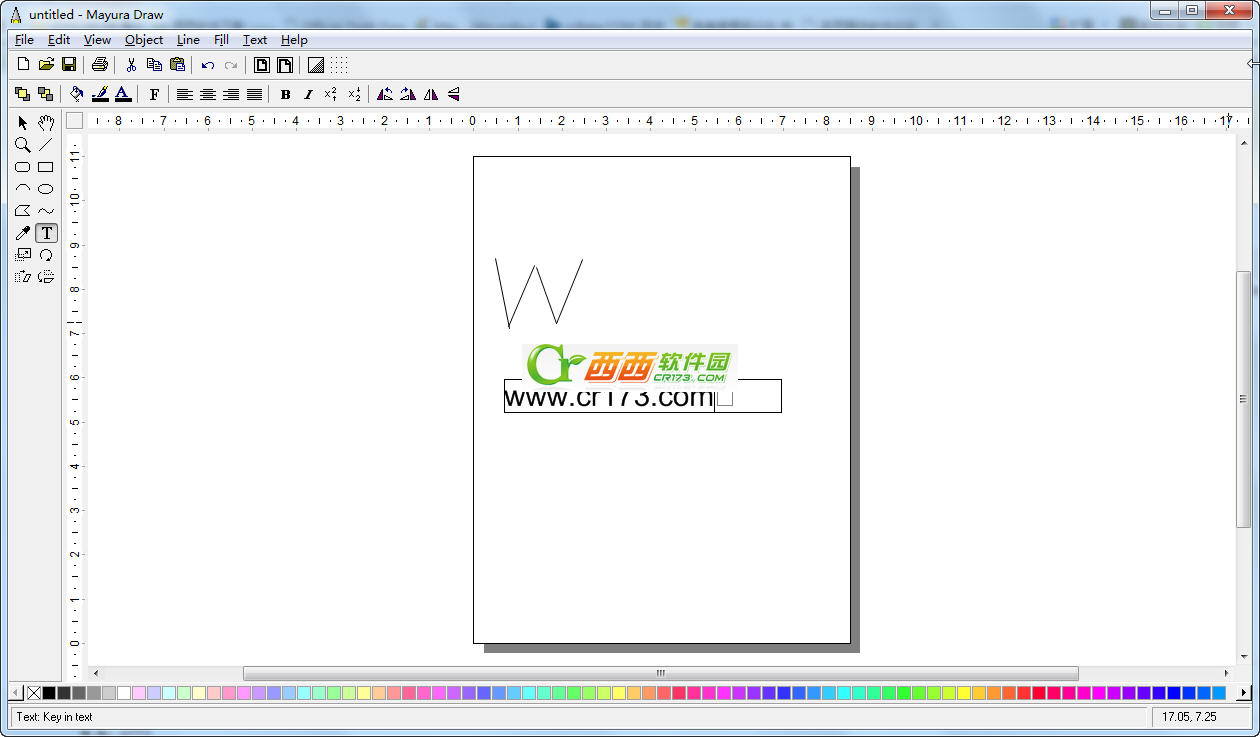Cut selection with the scissors icon

(x=130, y=65)
